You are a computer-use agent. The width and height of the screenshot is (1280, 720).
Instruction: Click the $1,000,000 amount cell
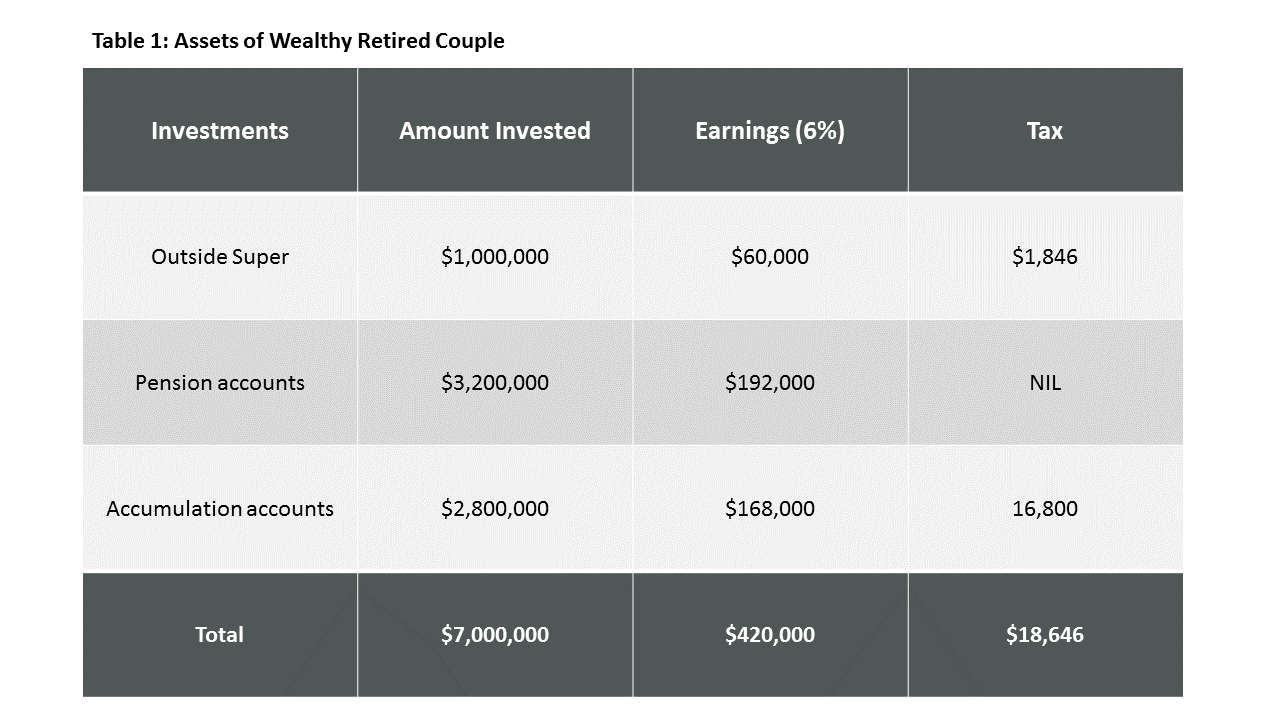click(495, 257)
